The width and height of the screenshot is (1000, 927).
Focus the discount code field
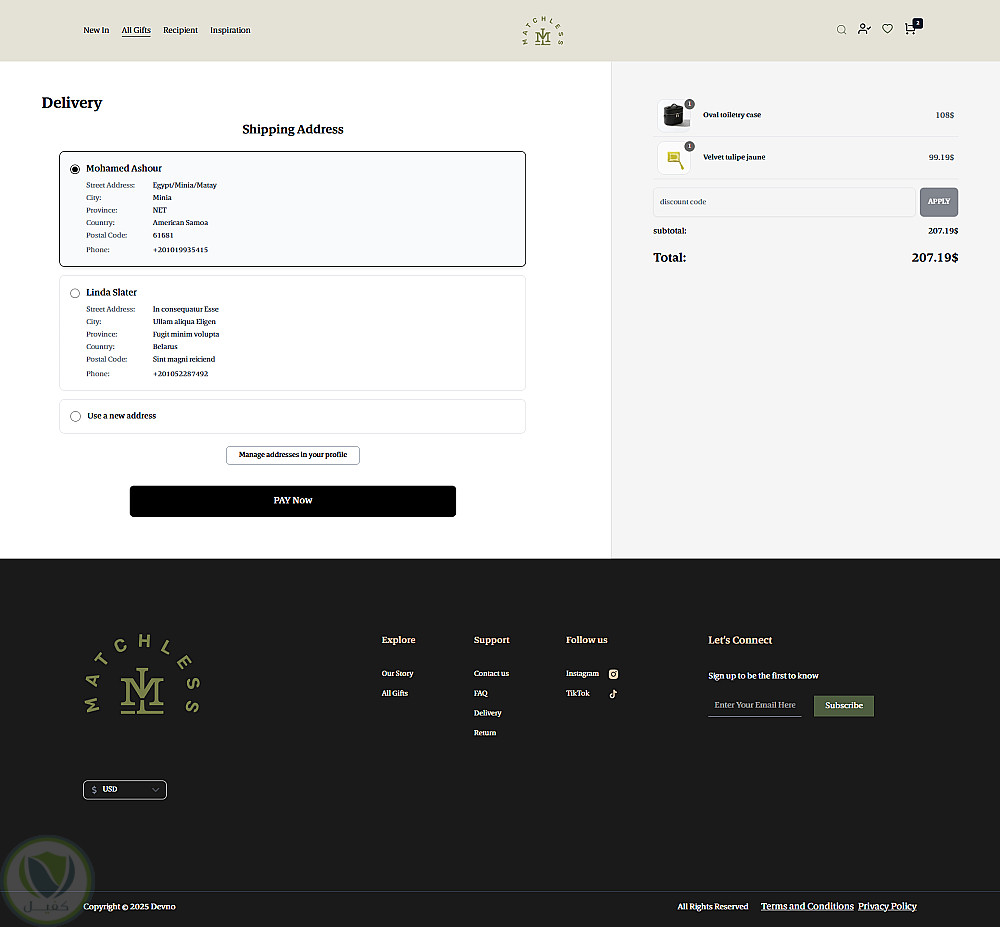click(784, 202)
